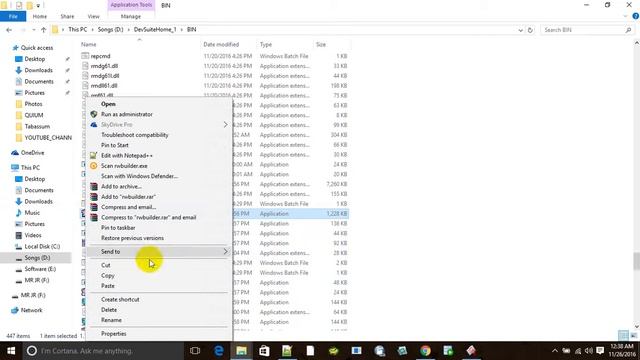The height and width of the screenshot is (360, 640).
Task: Choose Restore previous versions
Action: point(132,238)
